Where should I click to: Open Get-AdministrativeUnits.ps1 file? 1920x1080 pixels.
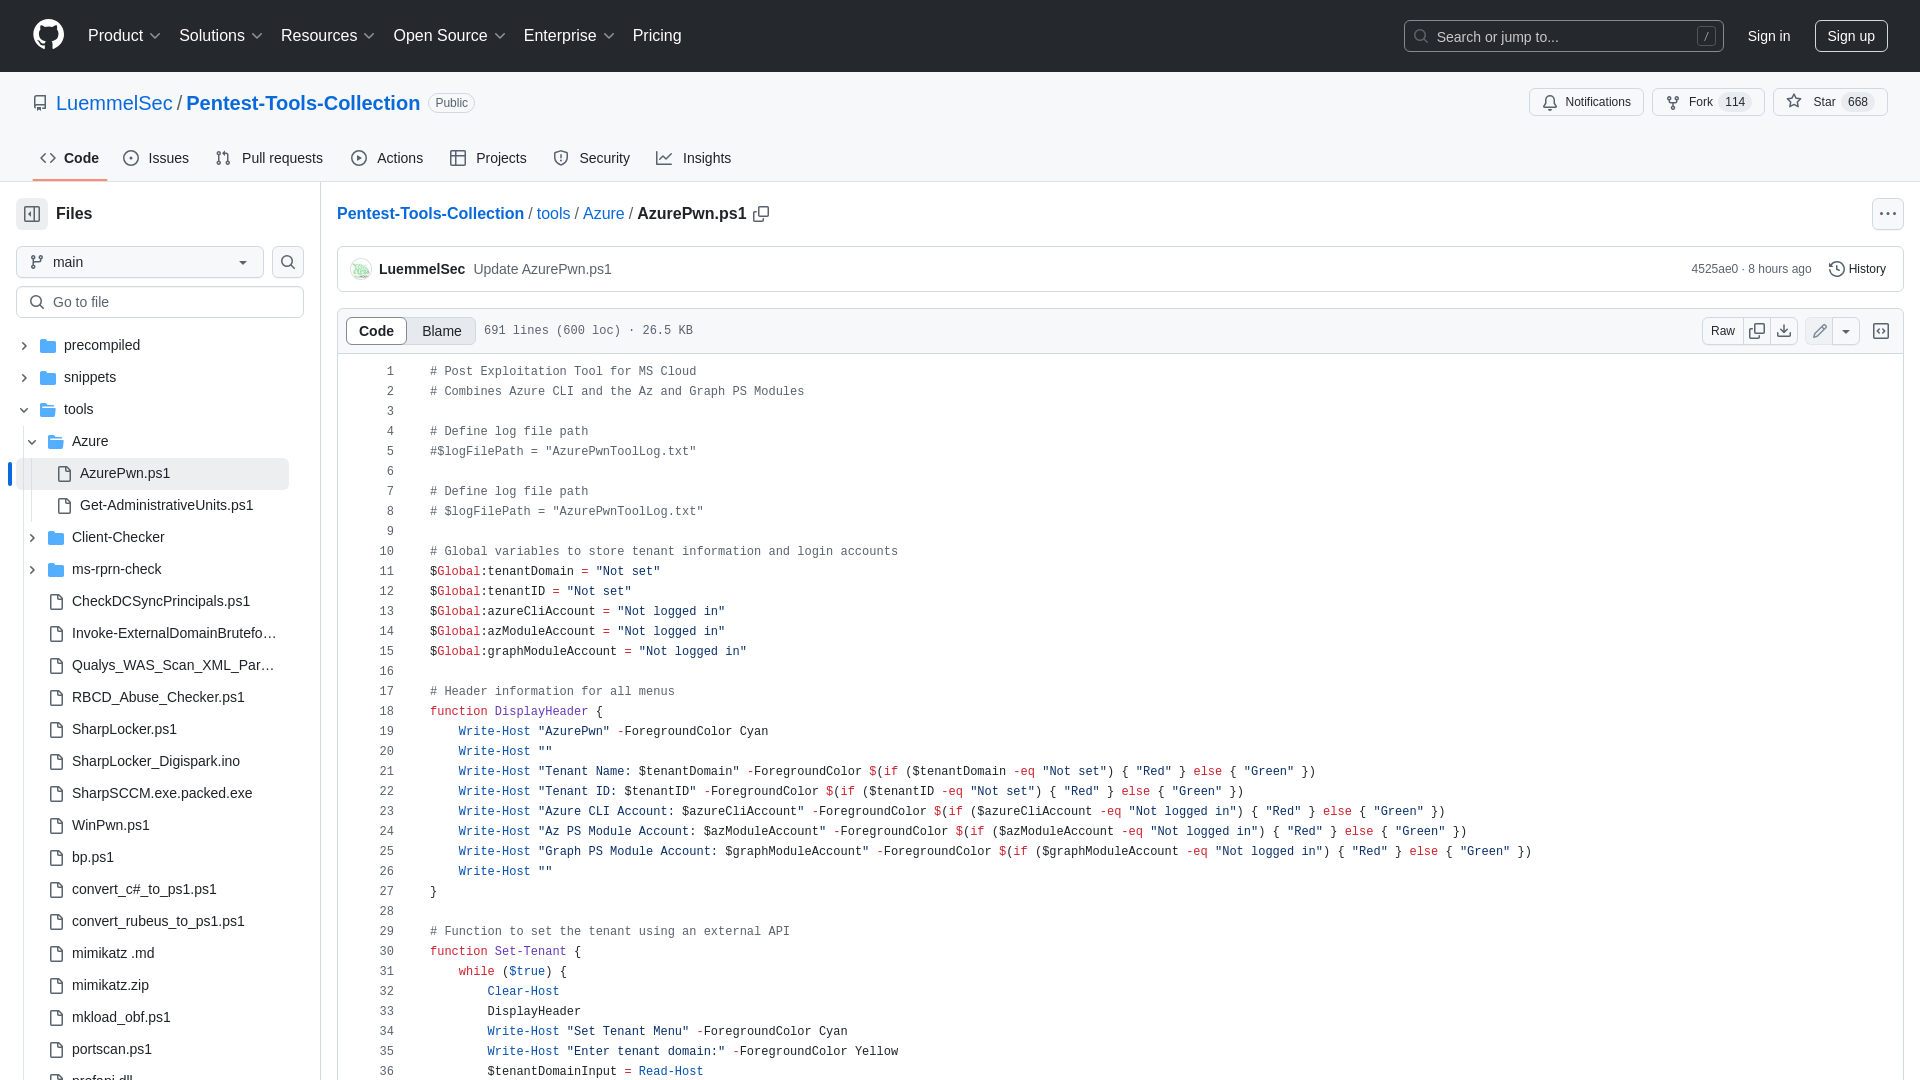coord(166,505)
